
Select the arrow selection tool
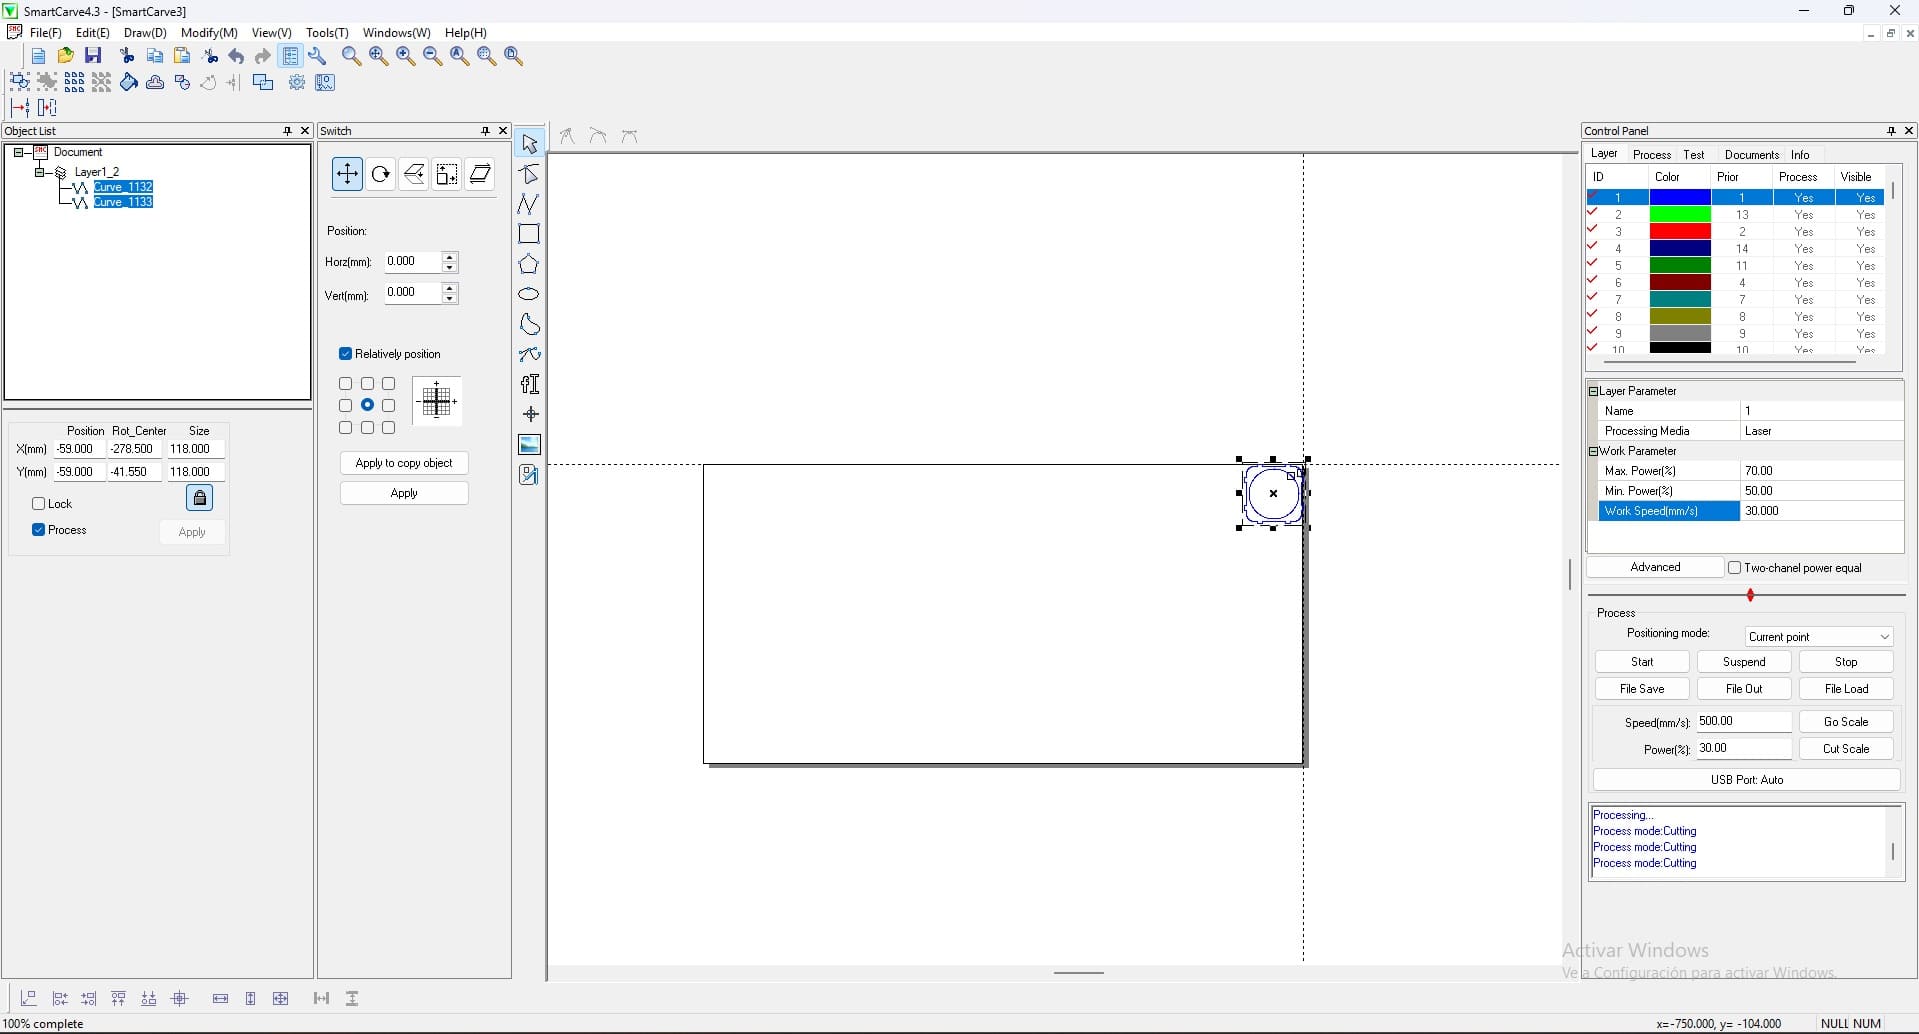coord(530,144)
